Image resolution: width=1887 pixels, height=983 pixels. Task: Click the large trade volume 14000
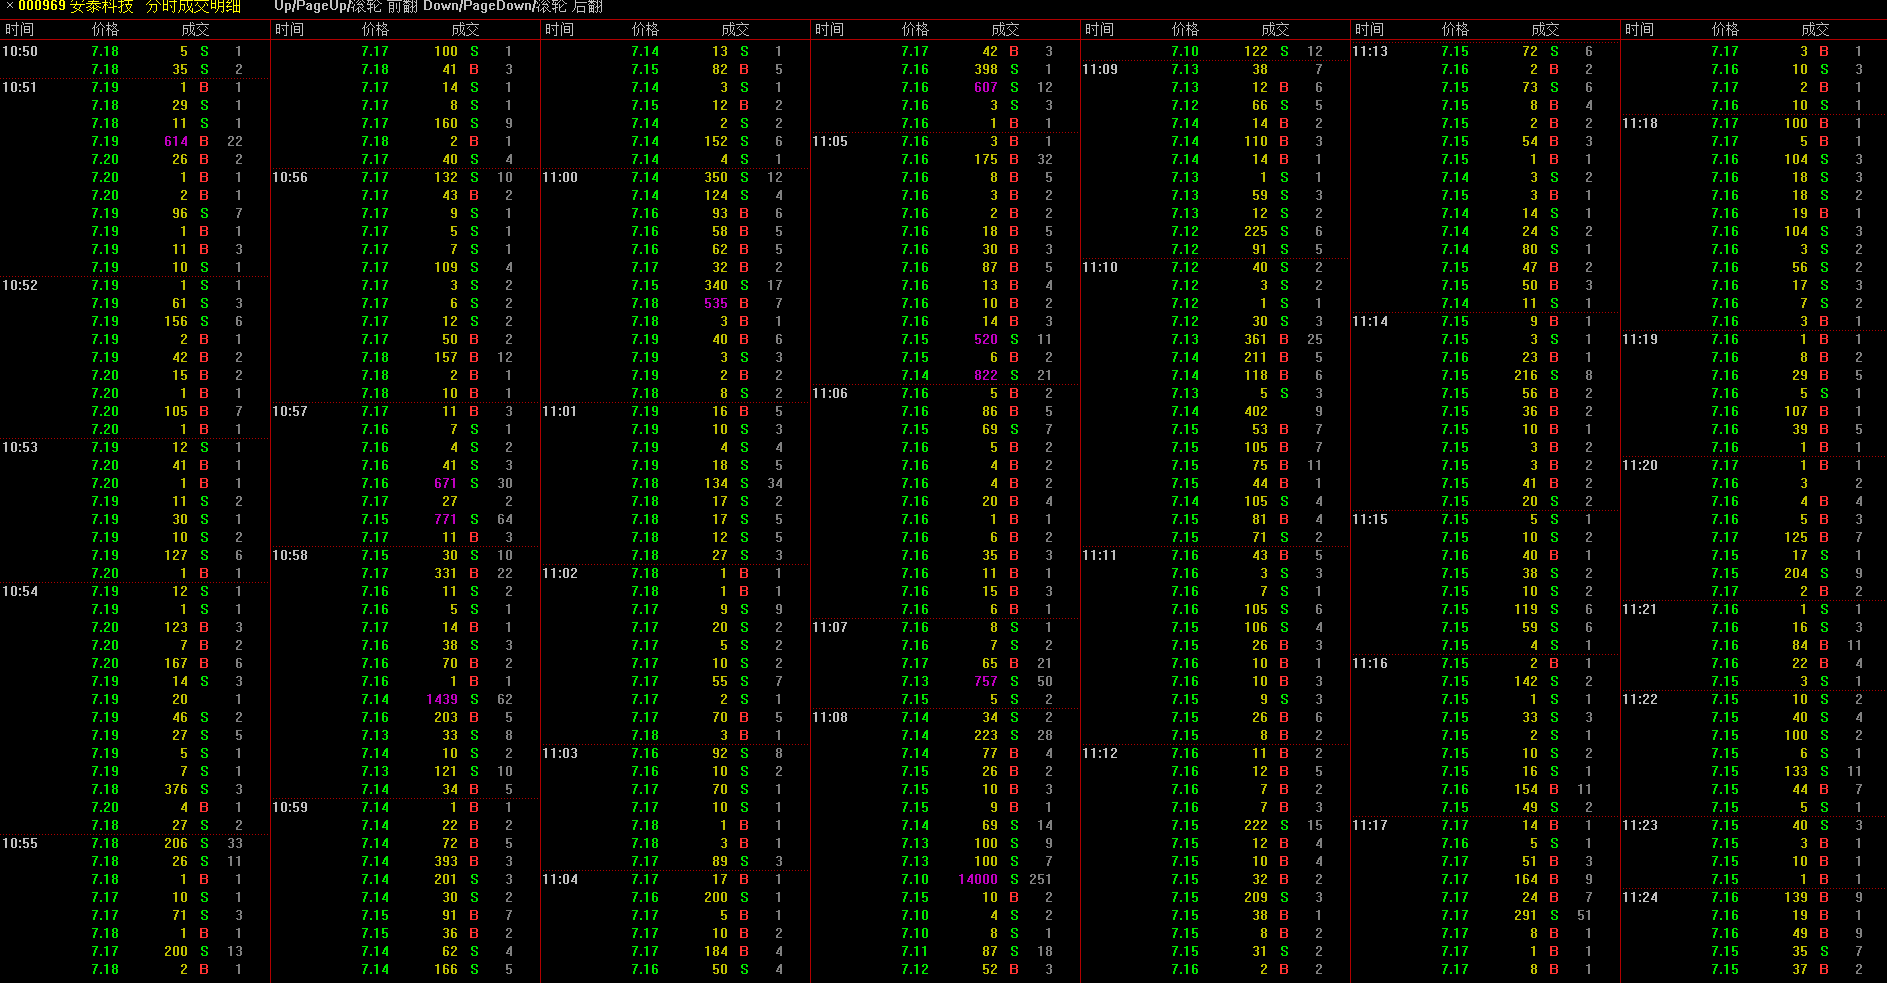978,879
